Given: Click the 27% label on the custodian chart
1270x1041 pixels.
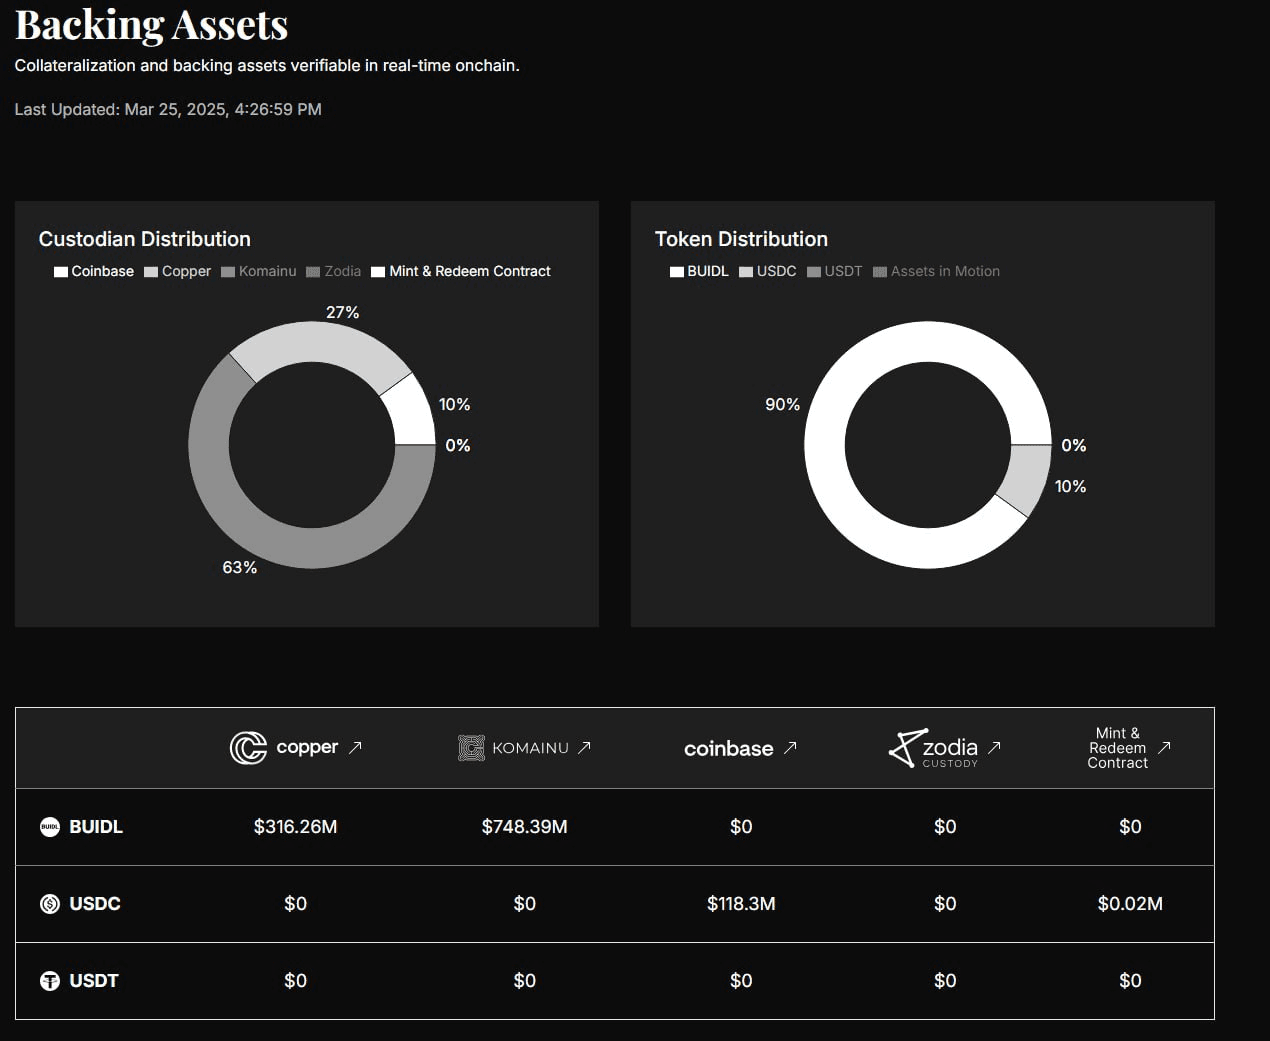Looking at the screenshot, I should click(x=343, y=312).
